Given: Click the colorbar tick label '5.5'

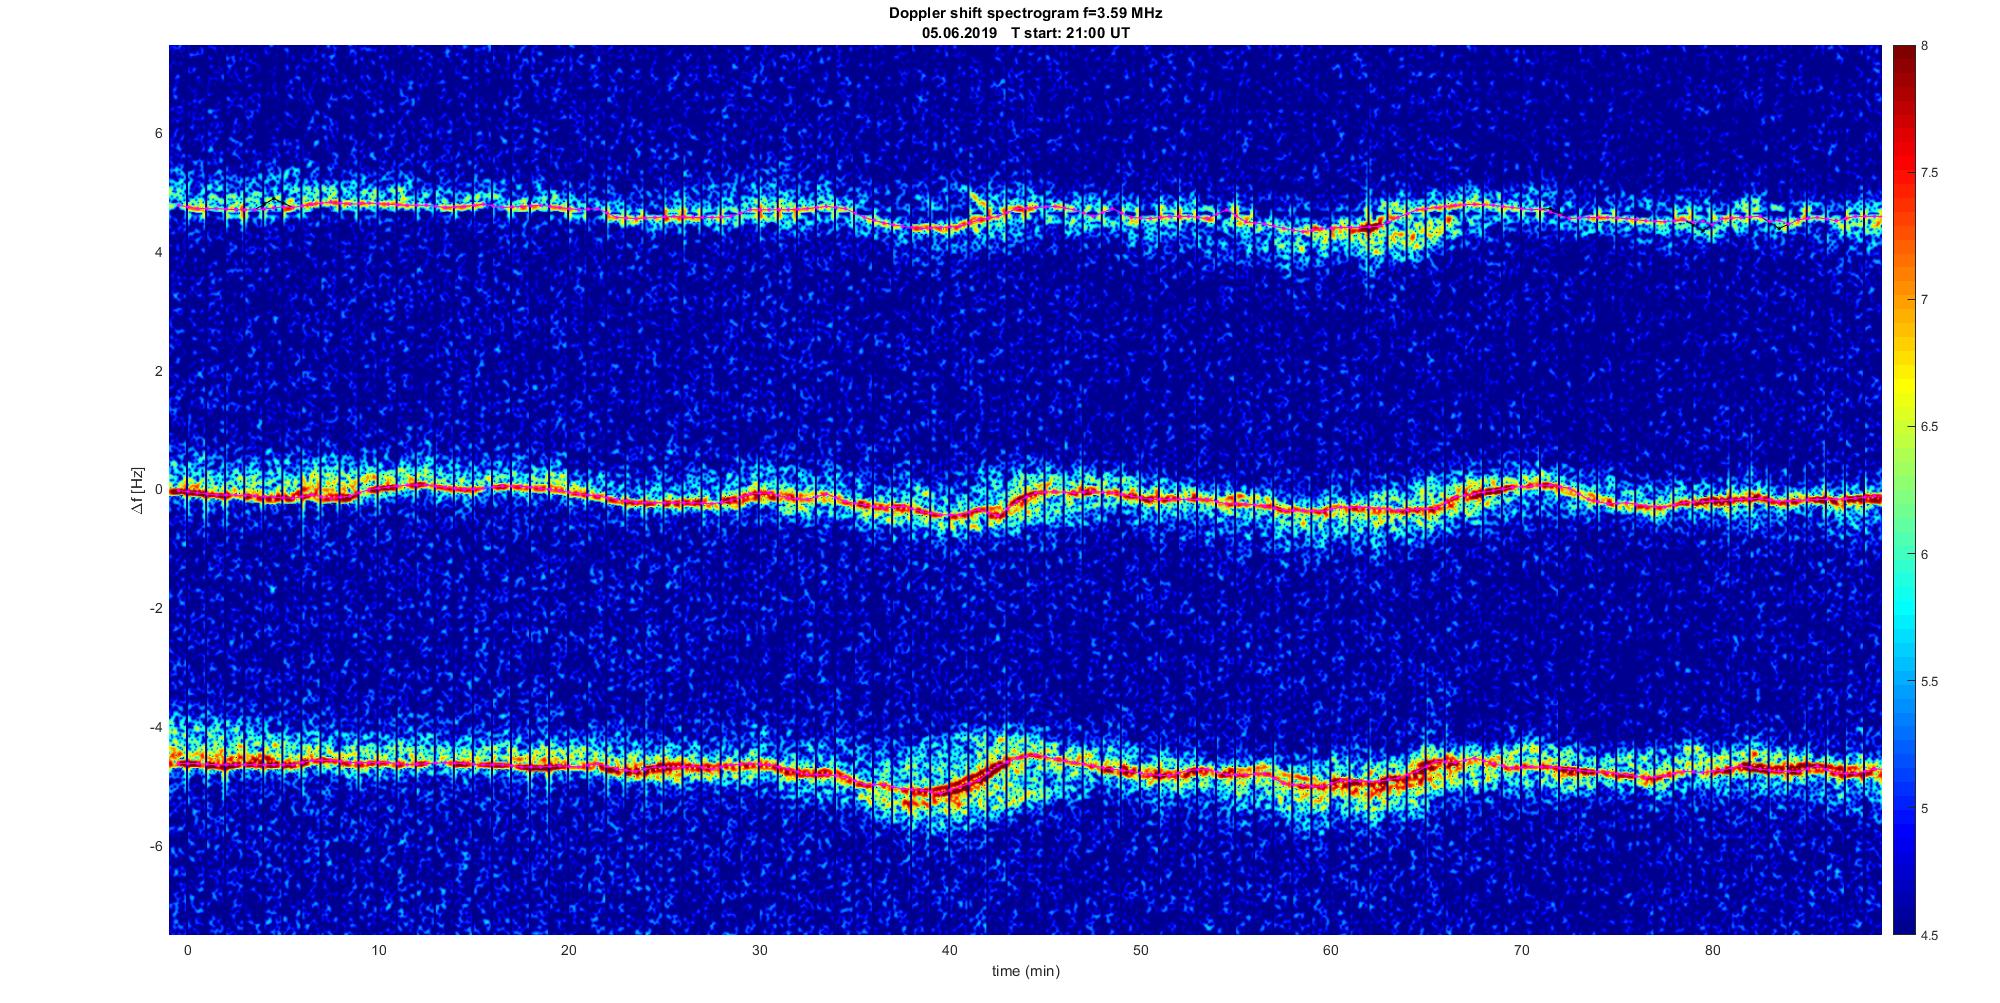Looking at the screenshot, I should (1929, 682).
